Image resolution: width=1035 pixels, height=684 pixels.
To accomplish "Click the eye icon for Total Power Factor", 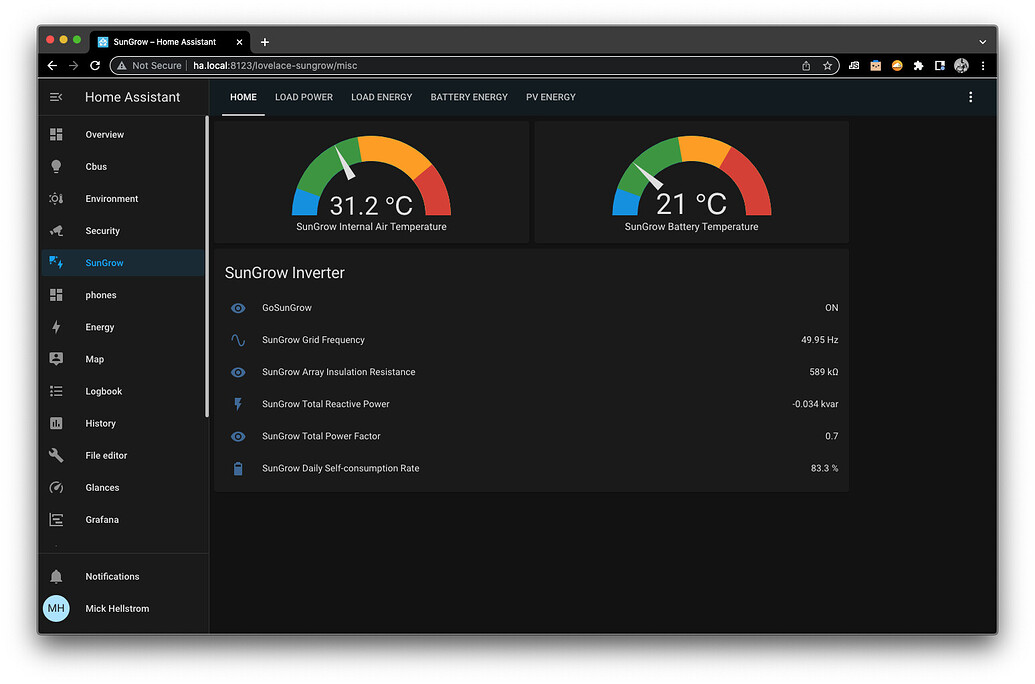I will (x=238, y=436).
